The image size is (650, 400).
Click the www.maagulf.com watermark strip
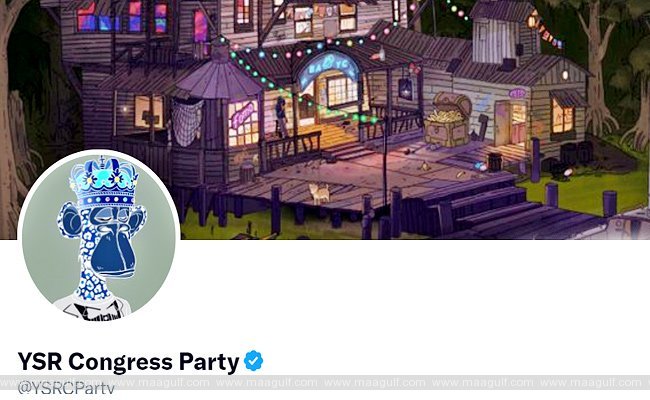coord(325,382)
